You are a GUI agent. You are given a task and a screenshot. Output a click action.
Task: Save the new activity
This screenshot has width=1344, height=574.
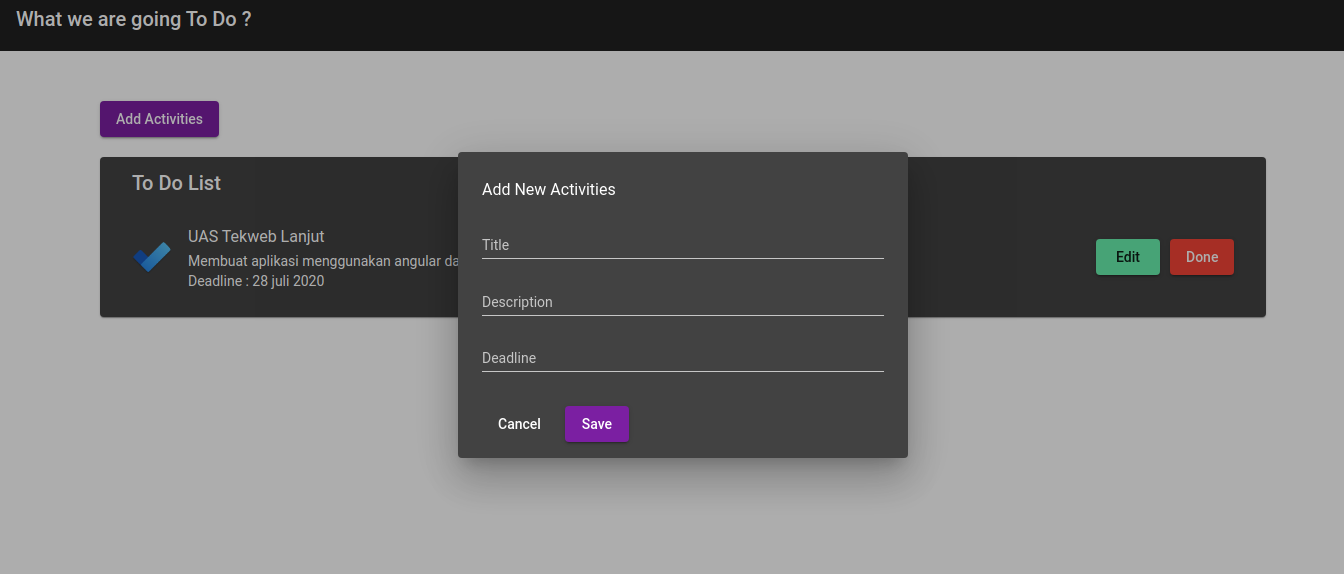597,424
